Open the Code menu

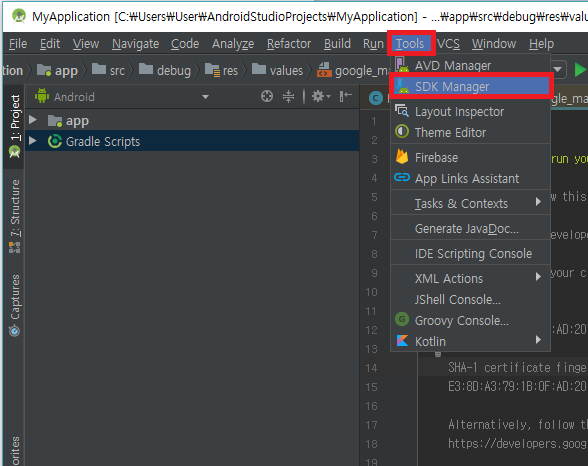(185, 44)
